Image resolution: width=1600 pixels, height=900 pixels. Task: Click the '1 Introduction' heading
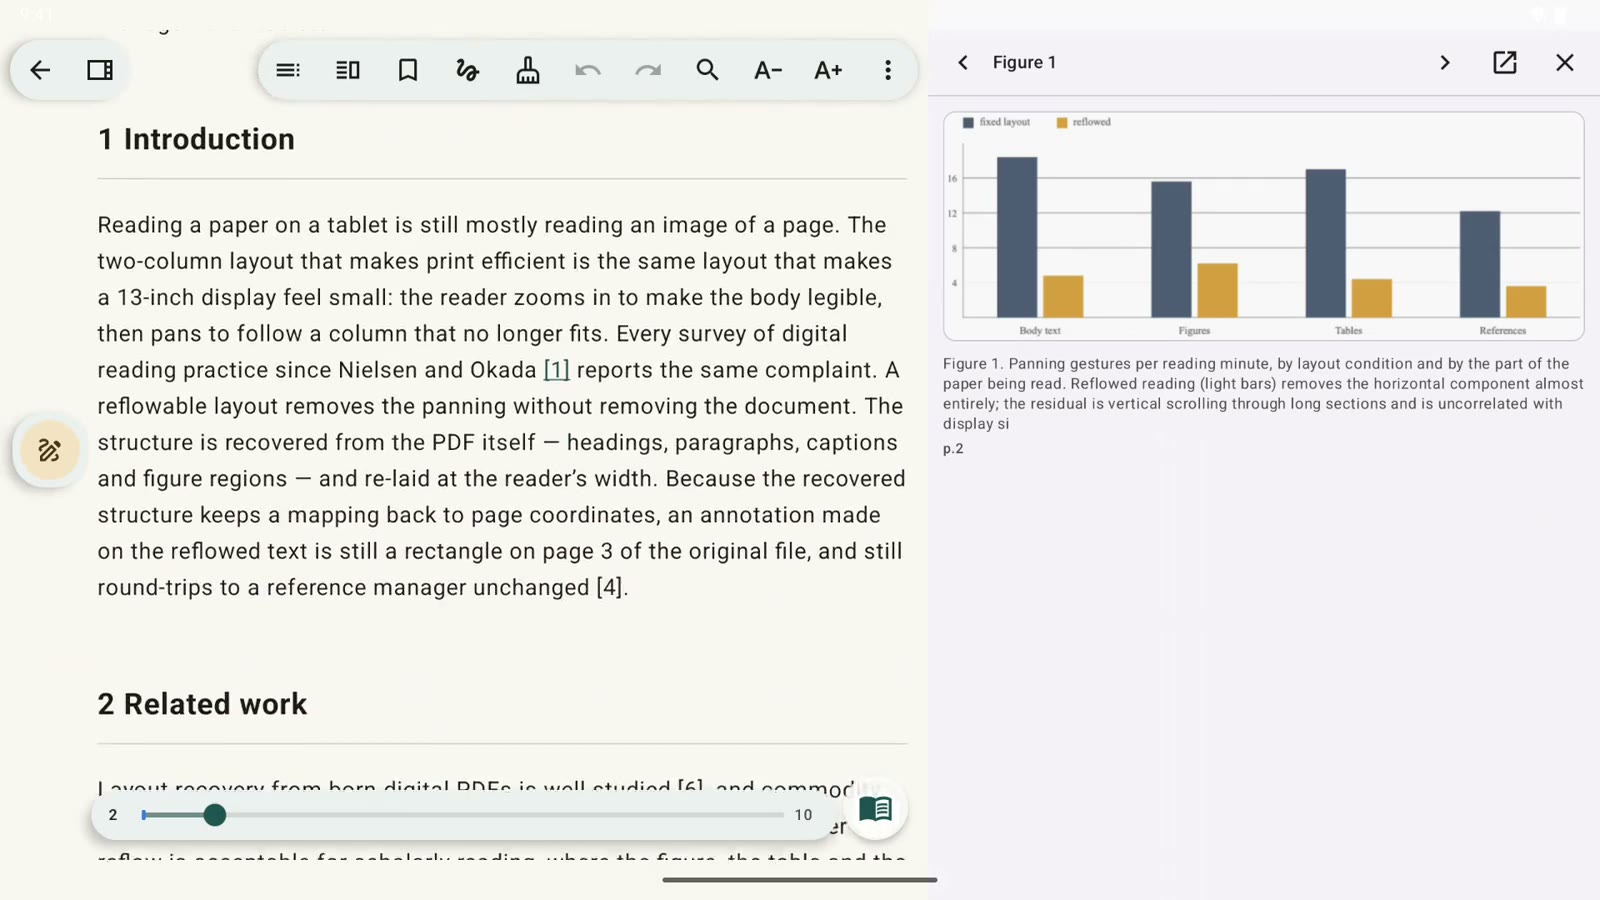[x=196, y=139]
